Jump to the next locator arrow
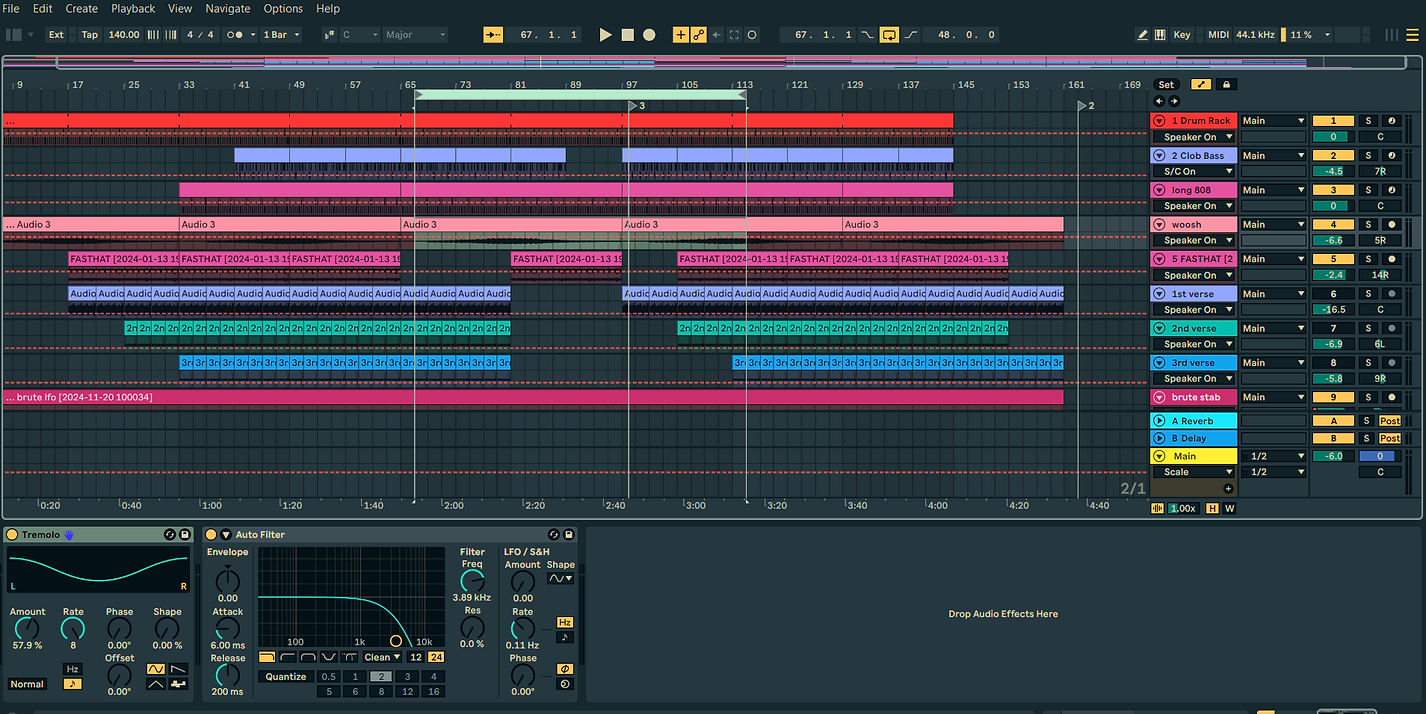Image resolution: width=1426 pixels, height=714 pixels. click(x=1174, y=101)
